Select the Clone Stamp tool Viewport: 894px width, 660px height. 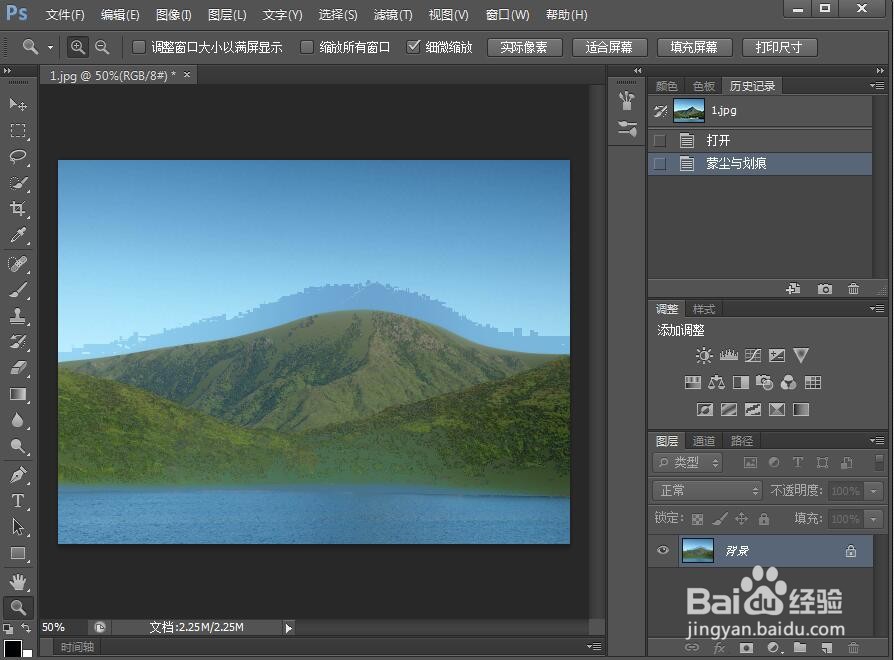pyautogui.click(x=18, y=316)
